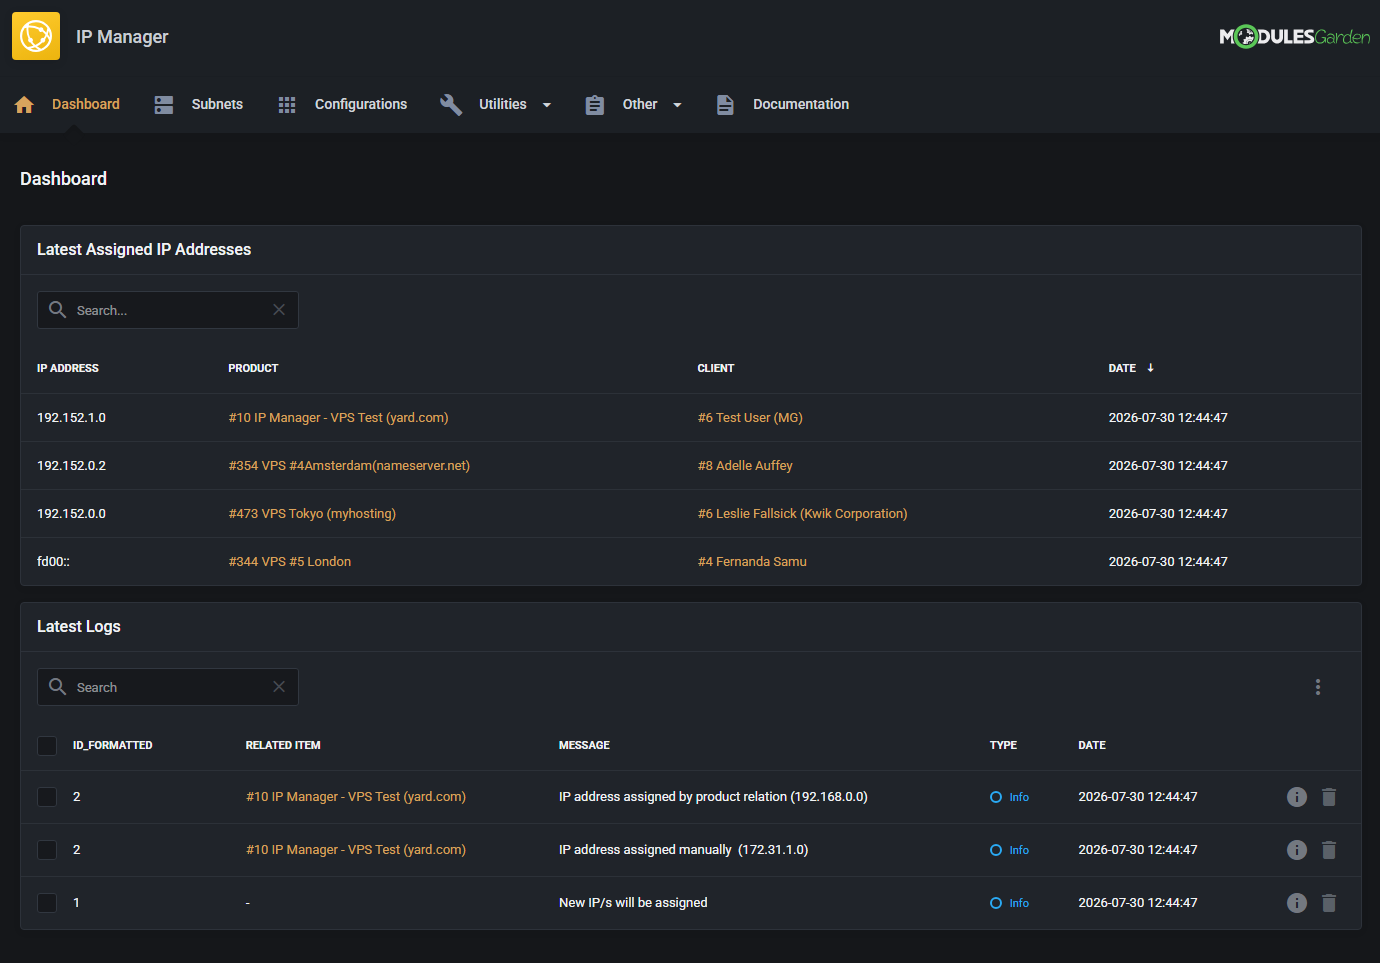Open #344 VPS #5 London link
The height and width of the screenshot is (963, 1380).
[x=290, y=562]
